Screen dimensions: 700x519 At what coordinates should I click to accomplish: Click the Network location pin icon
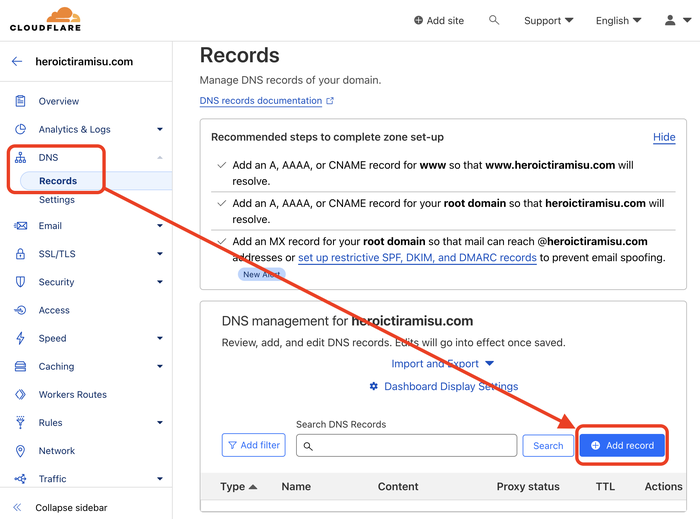coord(20,451)
